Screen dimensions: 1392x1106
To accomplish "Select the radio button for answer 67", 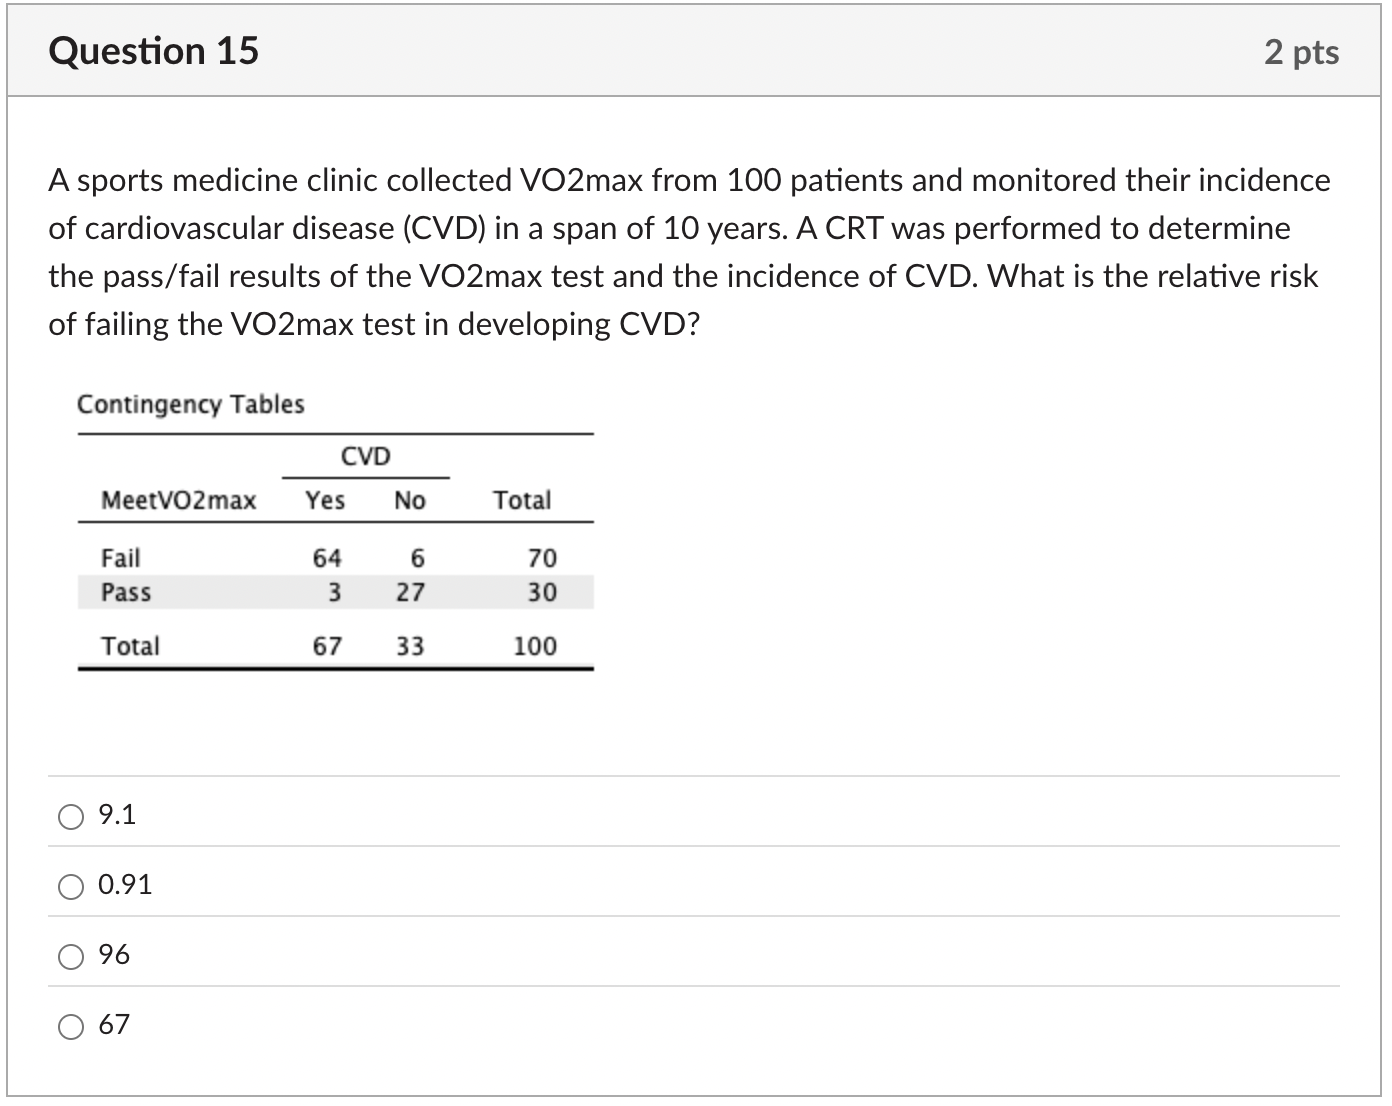I will pyautogui.click(x=70, y=1026).
